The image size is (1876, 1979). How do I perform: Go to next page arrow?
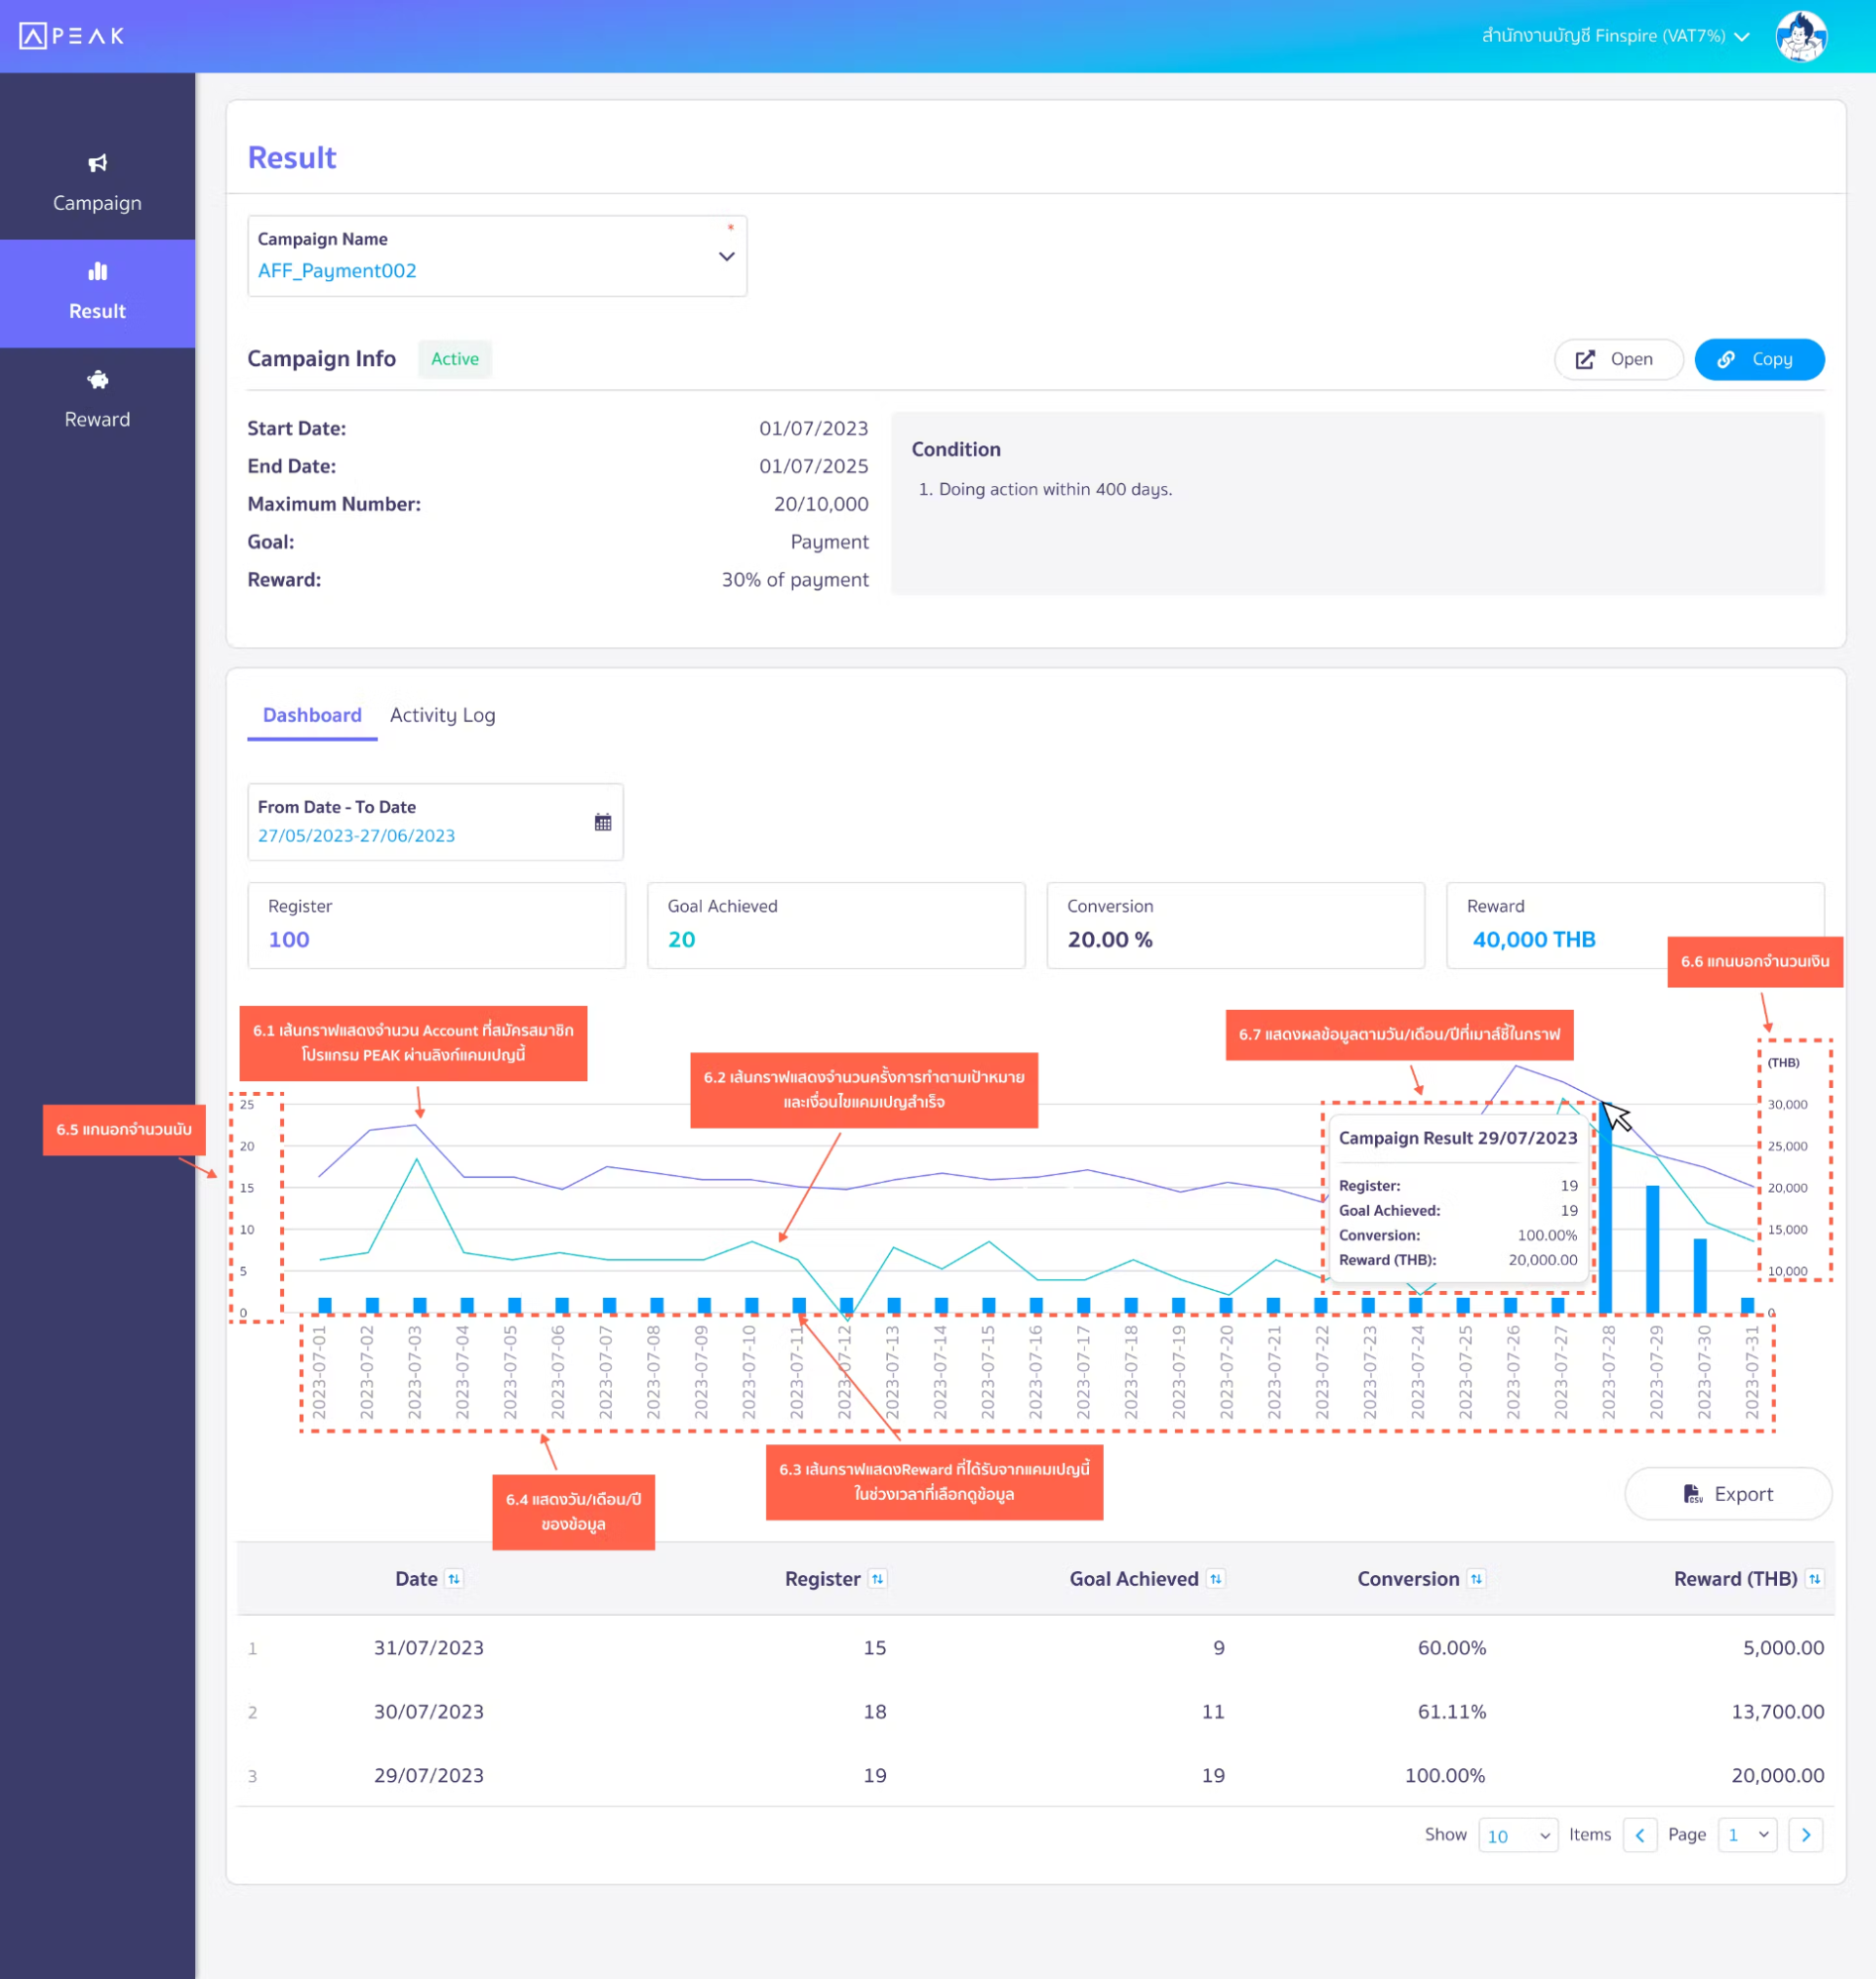coord(1805,1834)
